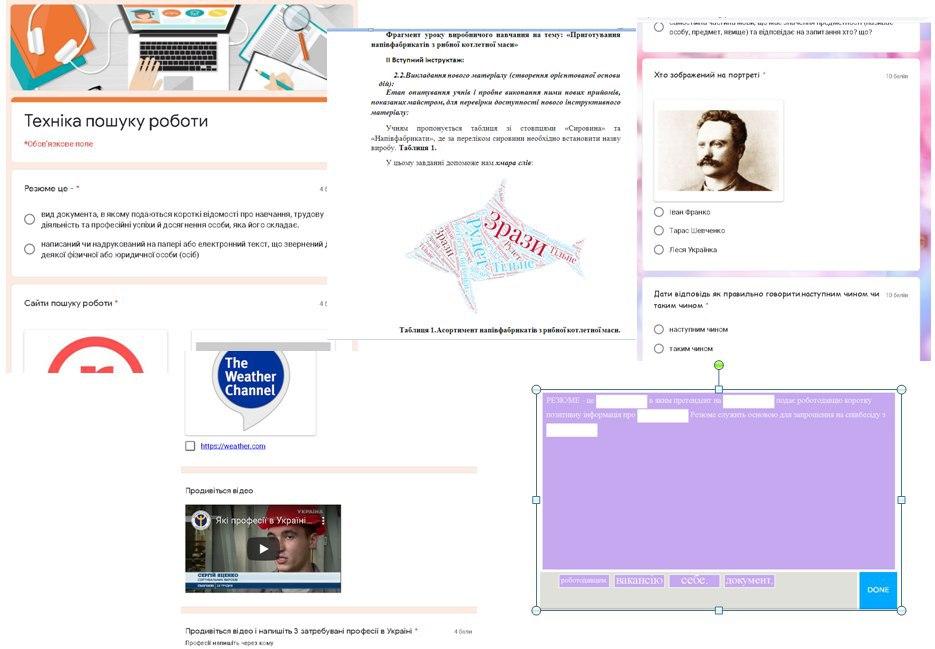The image size is (935, 649).
Task: Click the blue DONE button
Action: coord(878,590)
